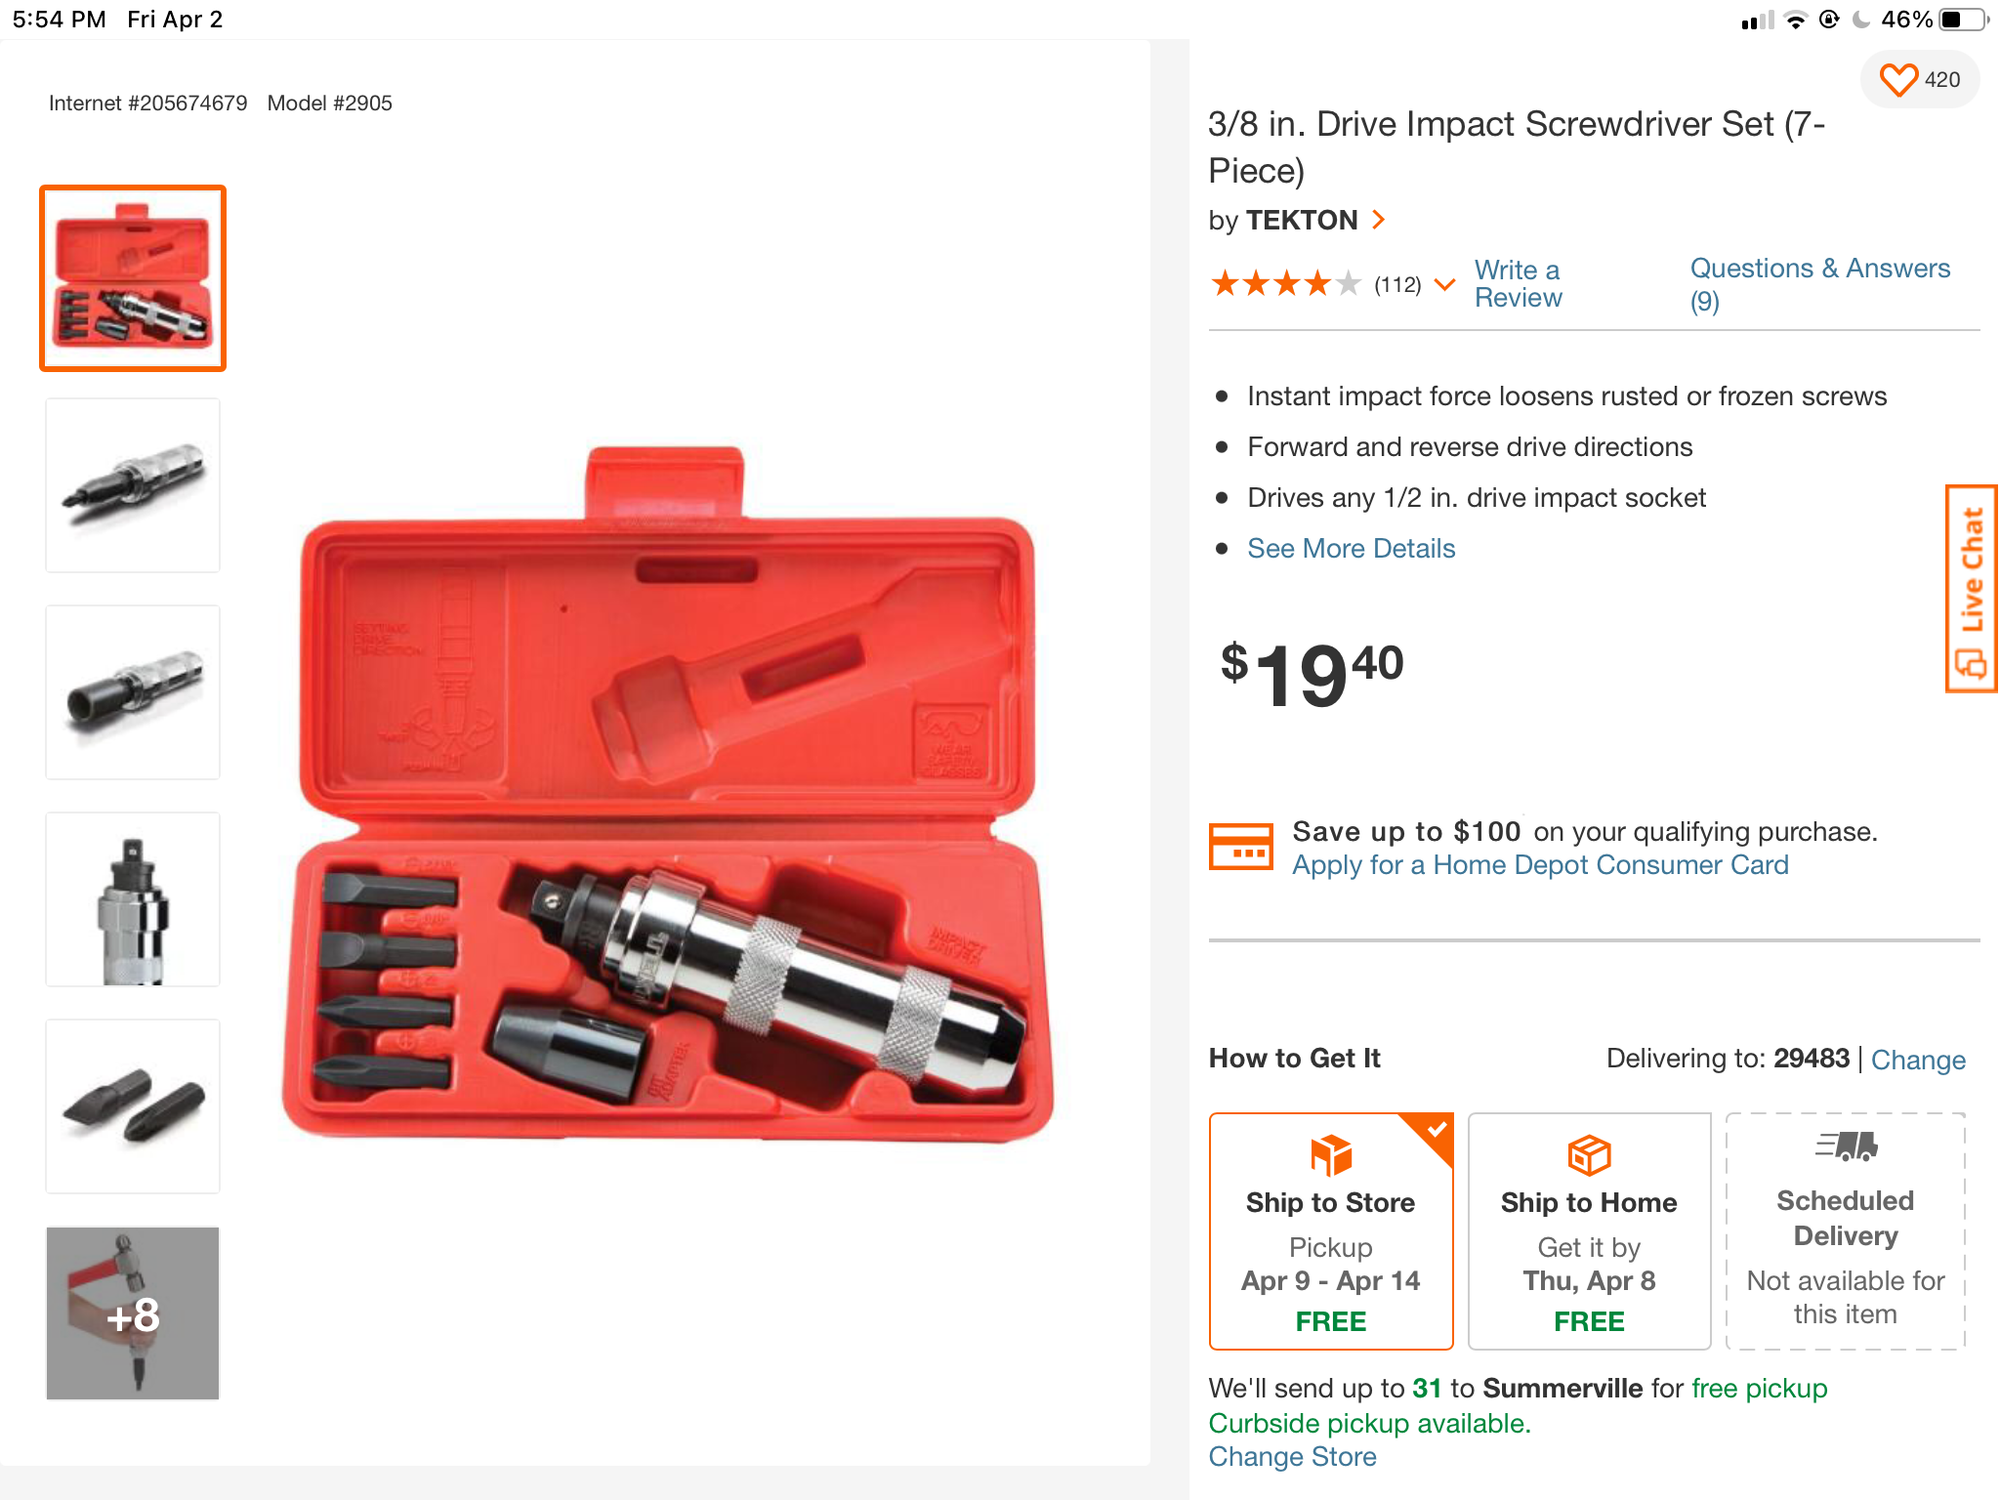Tap the battery status icon
Image resolution: width=2000 pixels, height=1500 pixels.
click(x=1961, y=20)
